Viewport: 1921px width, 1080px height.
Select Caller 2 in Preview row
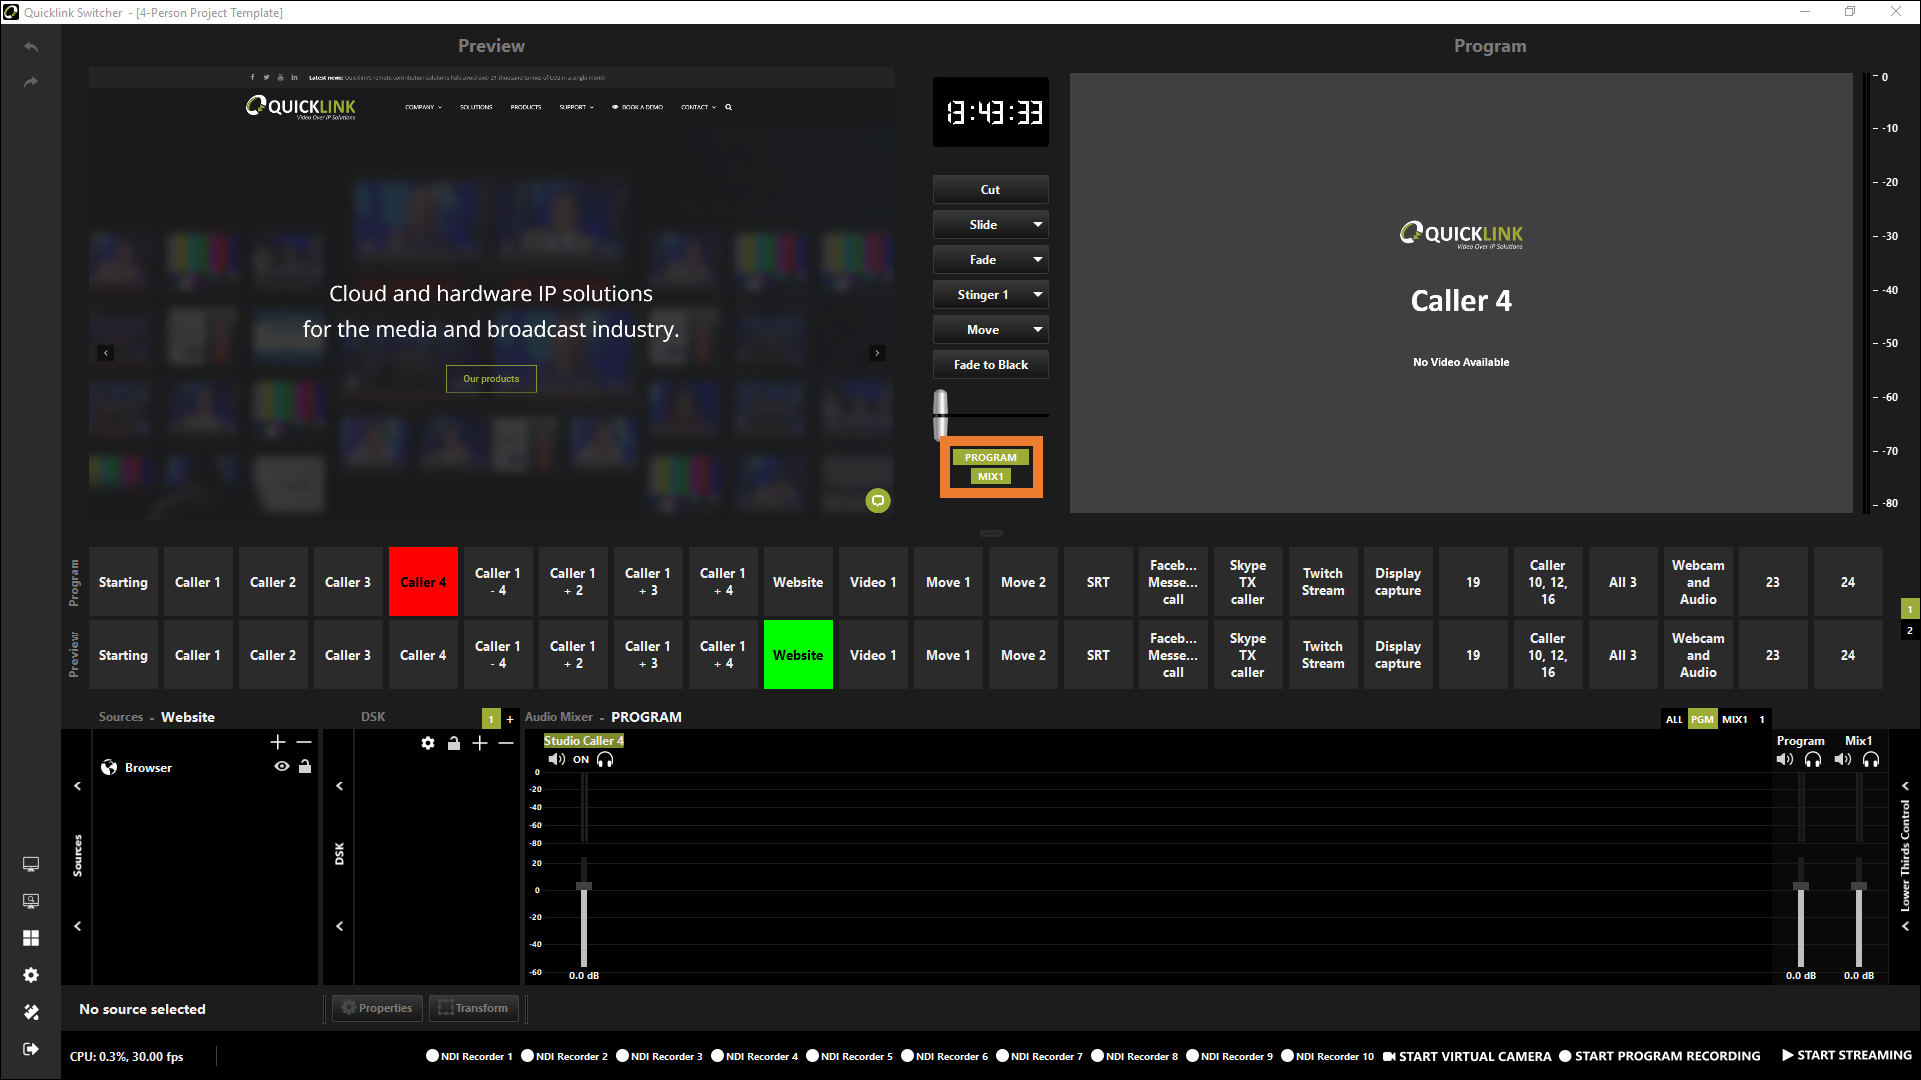click(x=273, y=655)
